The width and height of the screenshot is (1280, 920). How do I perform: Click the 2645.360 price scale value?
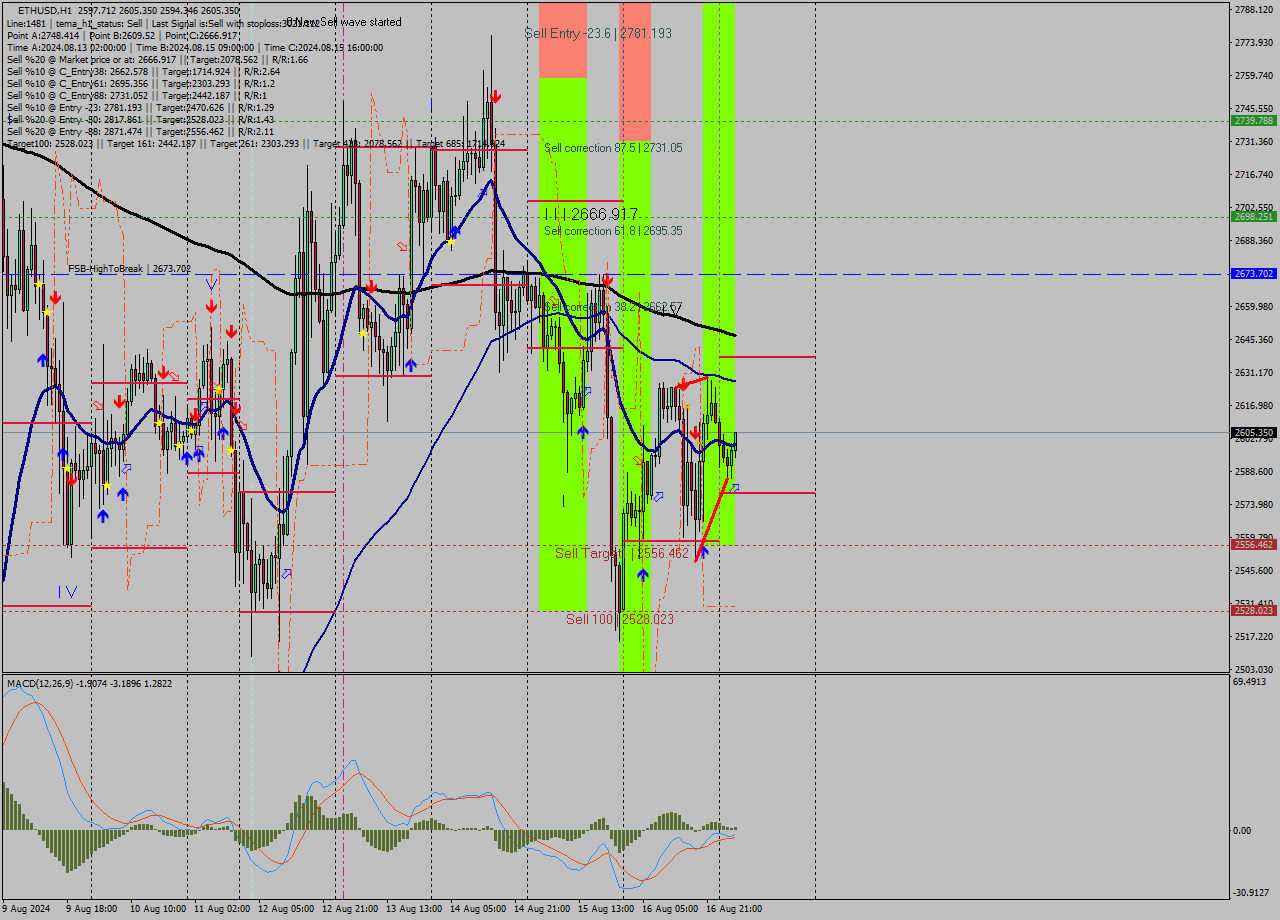point(1254,339)
